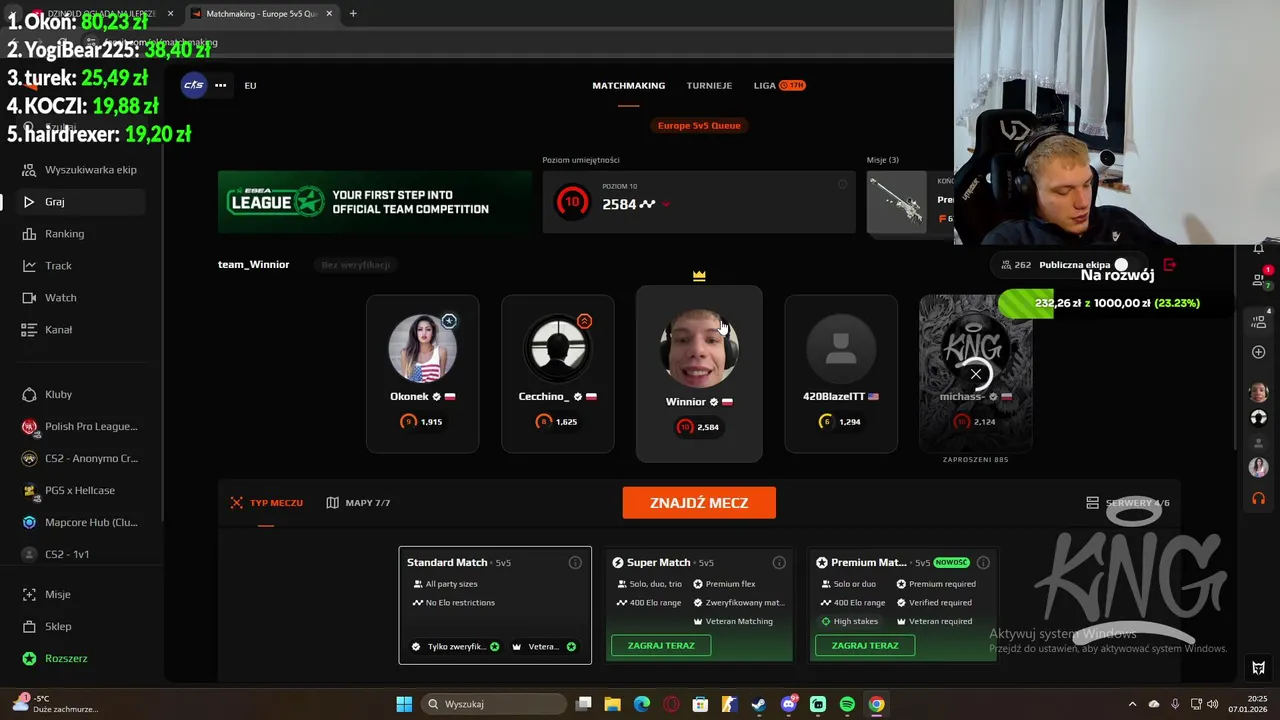Expand the Poziom 10 Elo 2584 card

pyautogui.click(x=699, y=202)
